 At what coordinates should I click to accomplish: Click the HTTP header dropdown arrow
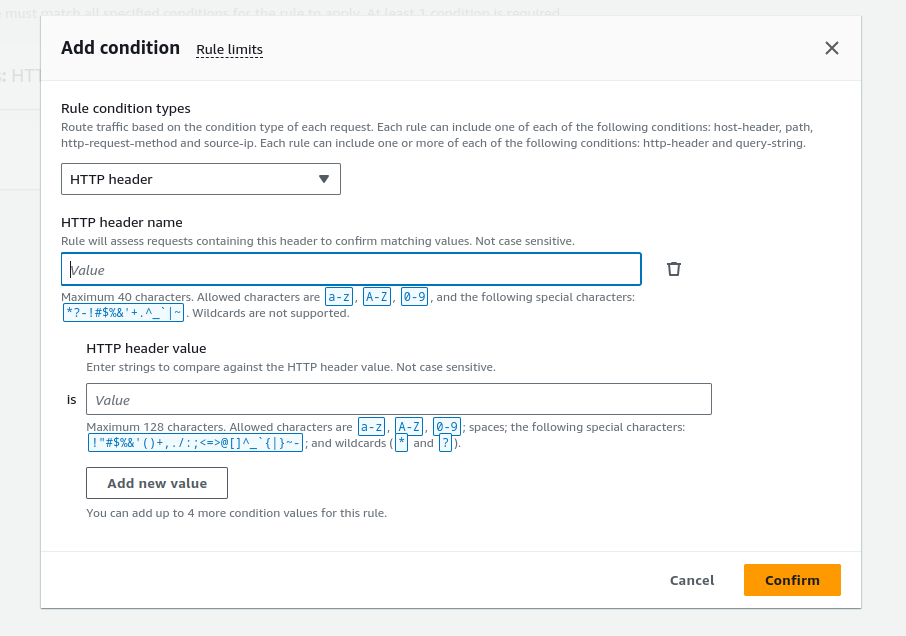click(x=323, y=179)
